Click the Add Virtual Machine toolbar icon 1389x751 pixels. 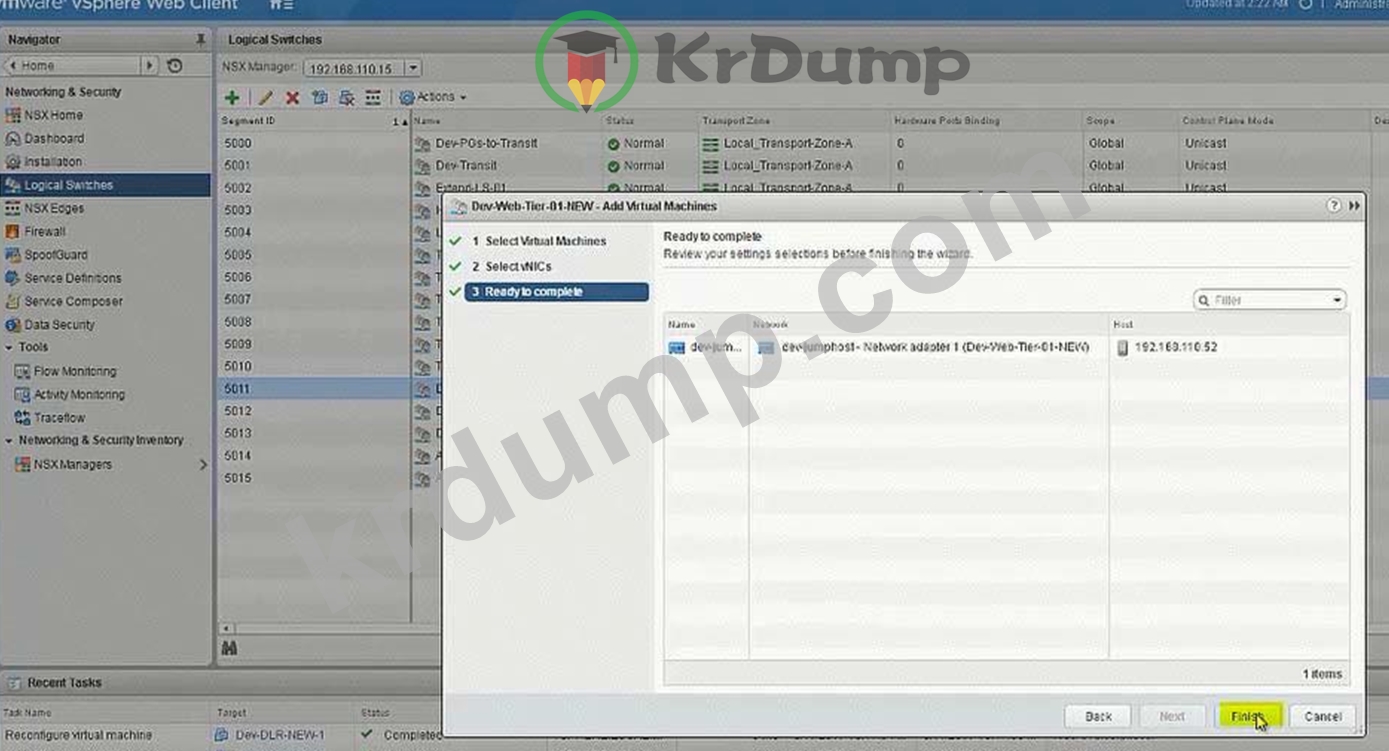click(x=319, y=97)
